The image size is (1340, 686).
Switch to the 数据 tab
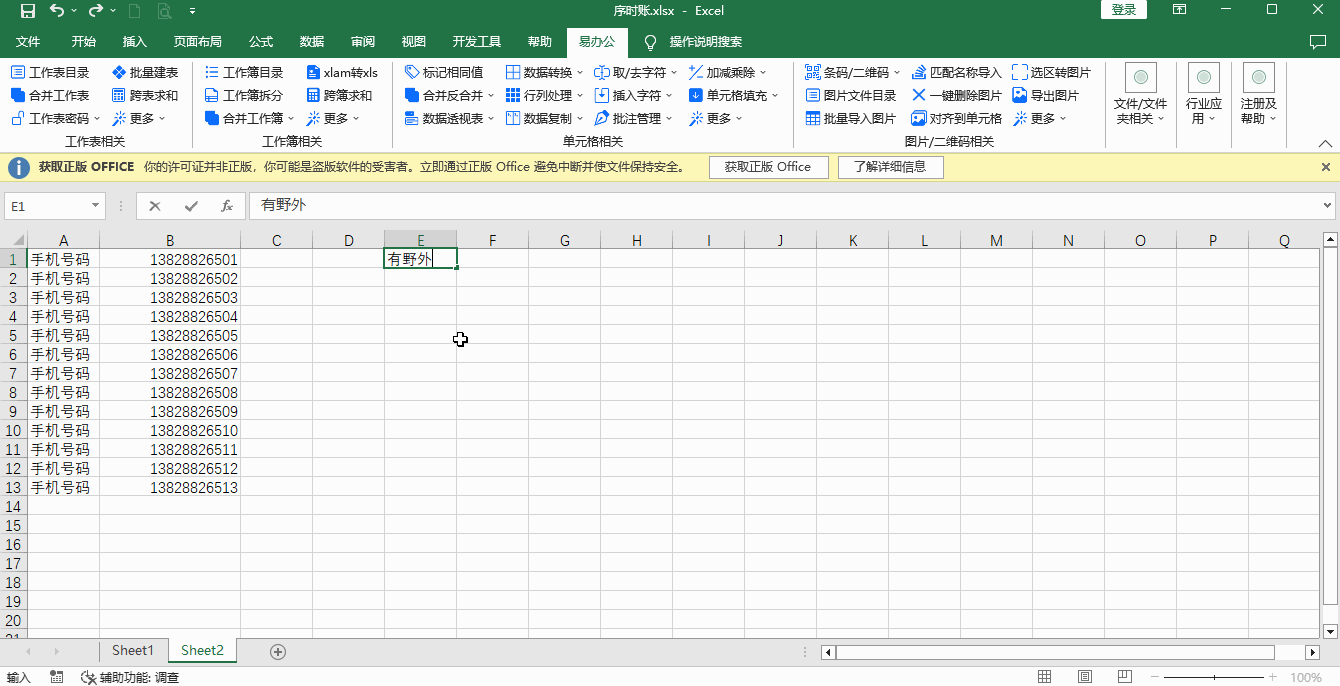[312, 42]
